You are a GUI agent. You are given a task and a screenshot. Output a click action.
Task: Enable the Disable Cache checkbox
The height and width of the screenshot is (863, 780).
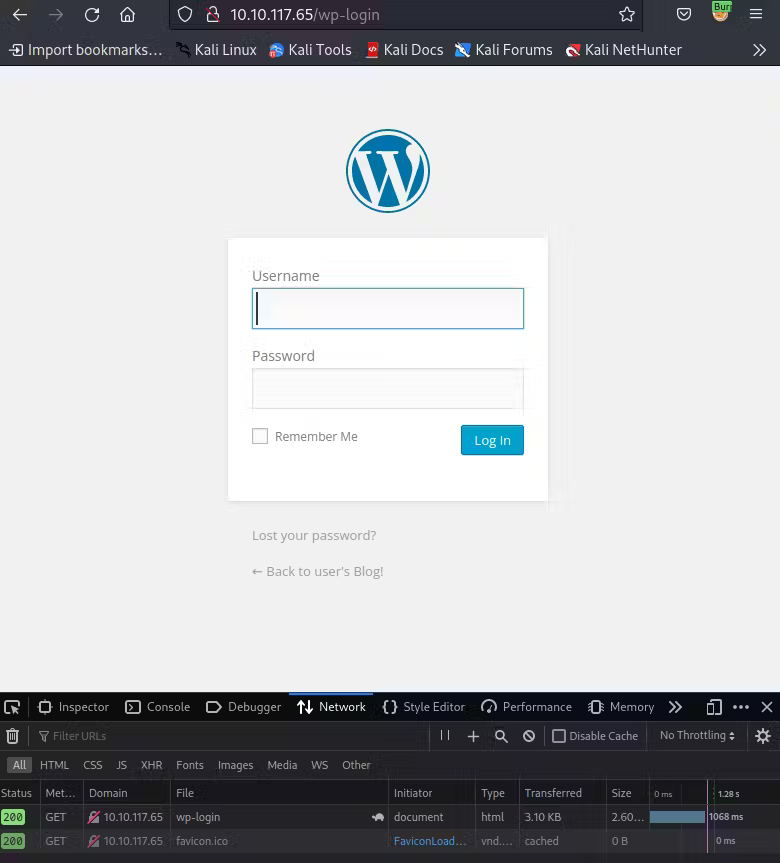[559, 736]
